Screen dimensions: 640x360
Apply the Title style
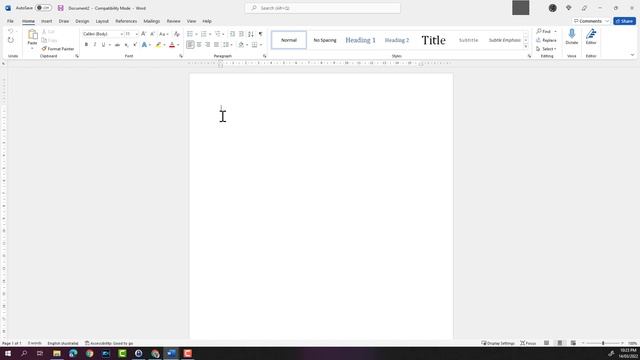[x=433, y=40]
